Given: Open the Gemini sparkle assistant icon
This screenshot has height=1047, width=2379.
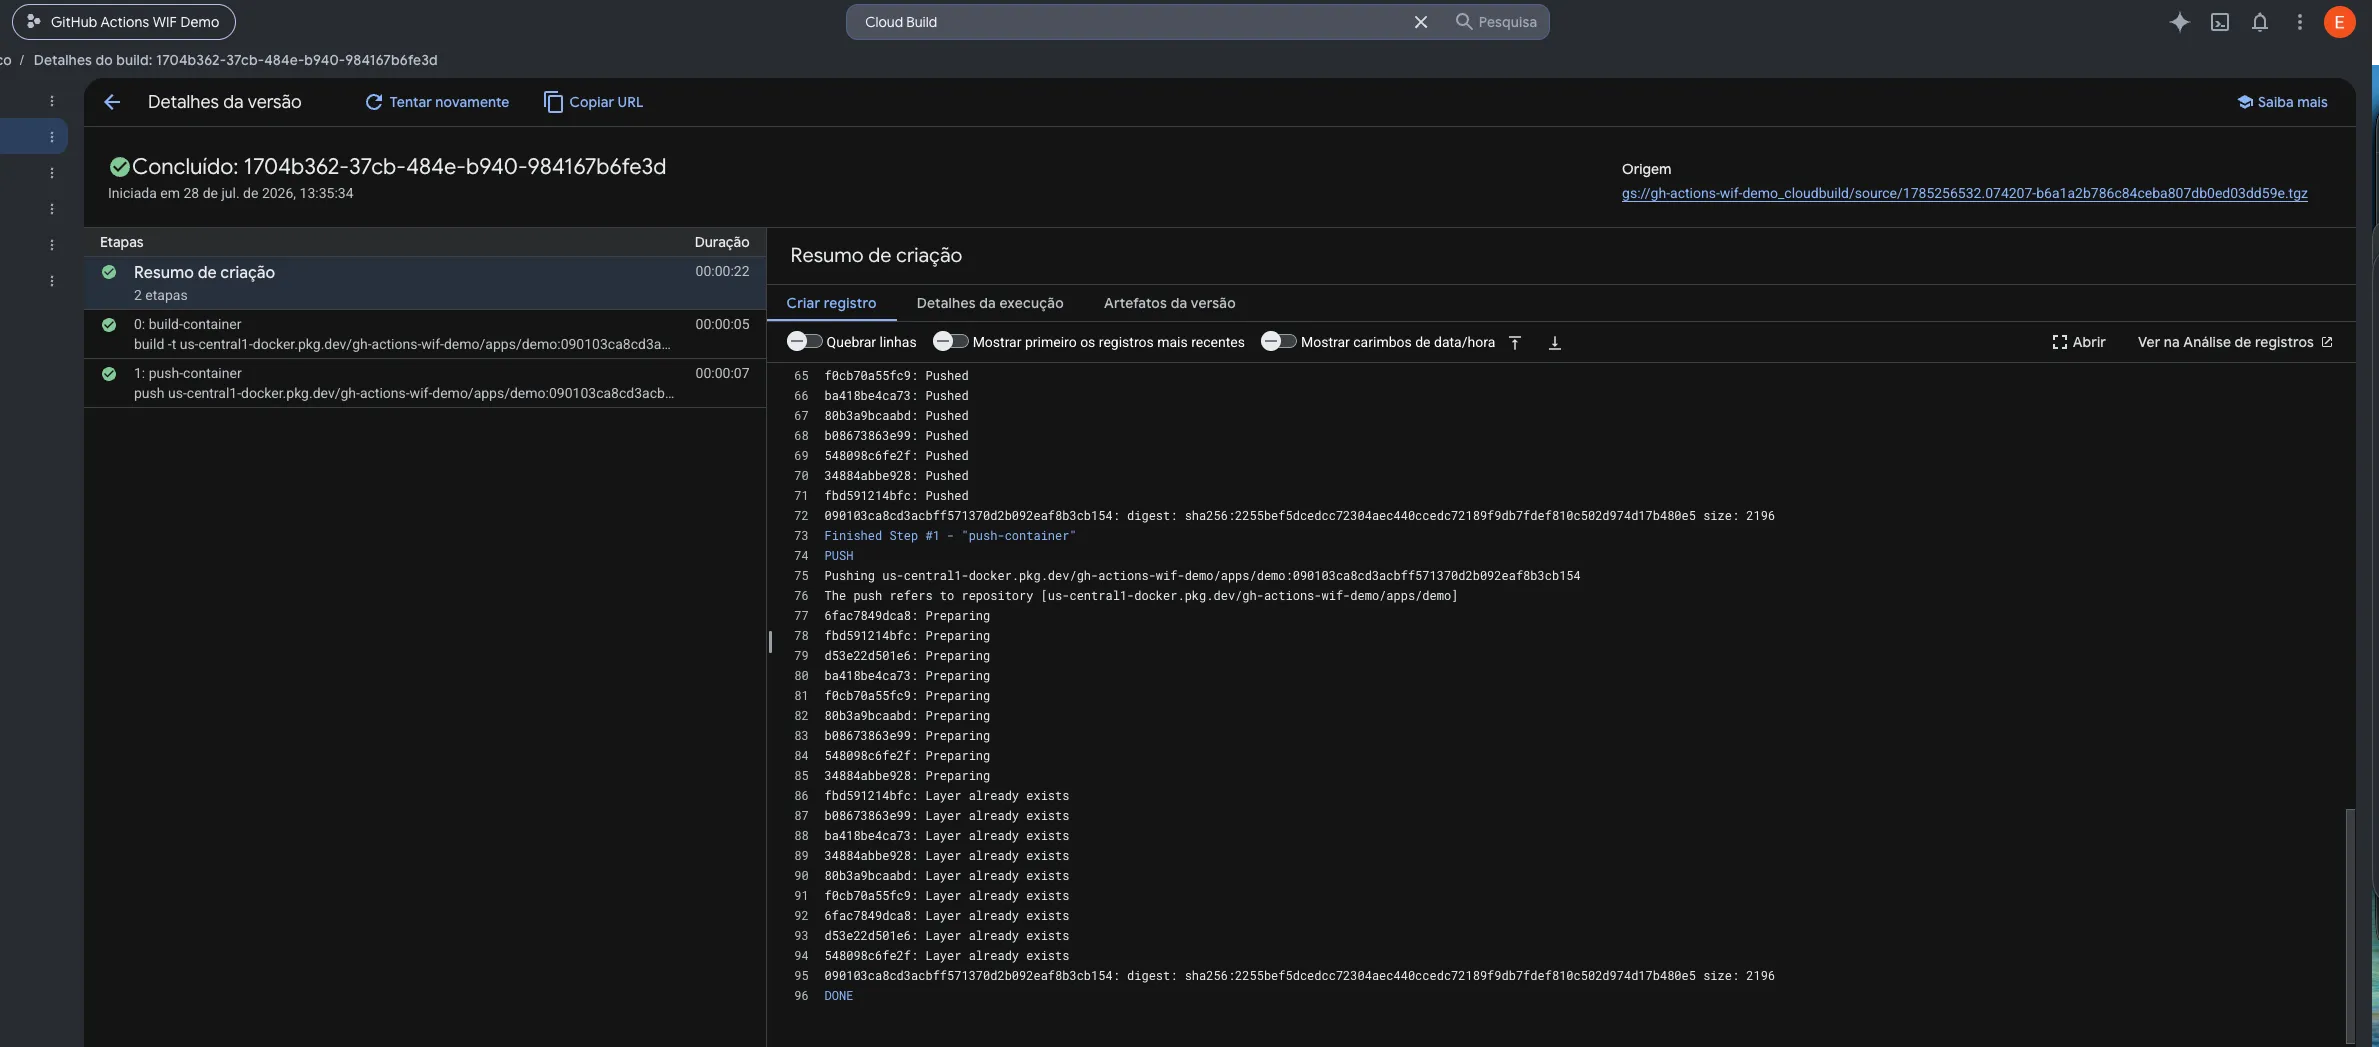Looking at the screenshot, I should 2179,22.
